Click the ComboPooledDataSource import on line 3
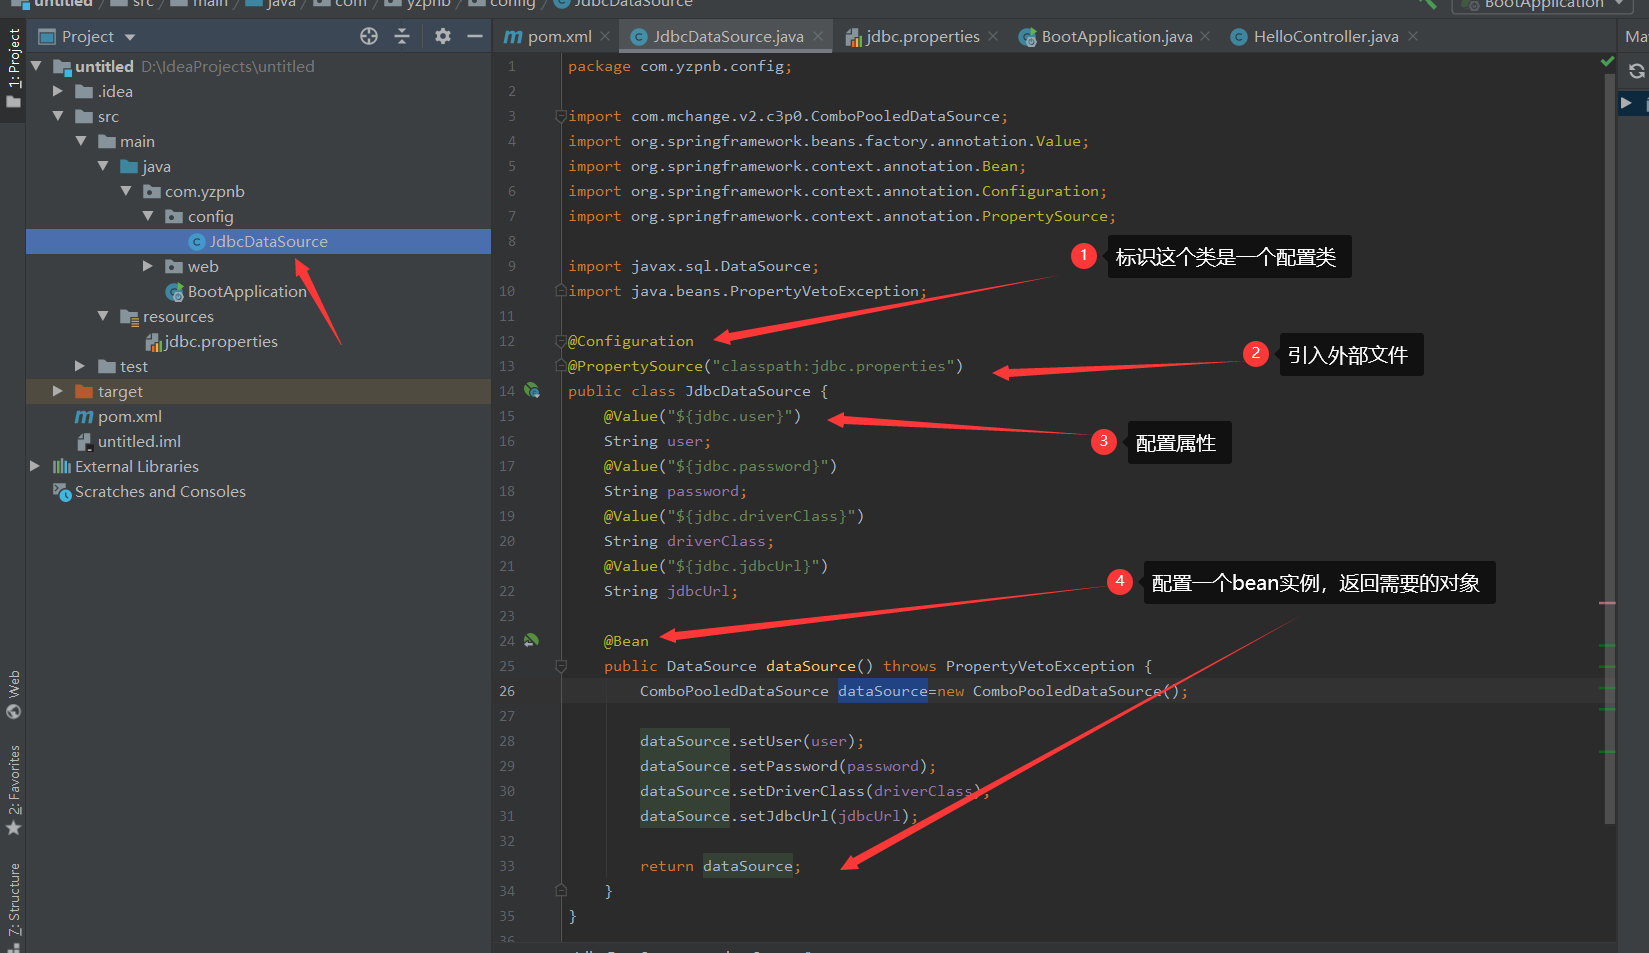 click(788, 116)
